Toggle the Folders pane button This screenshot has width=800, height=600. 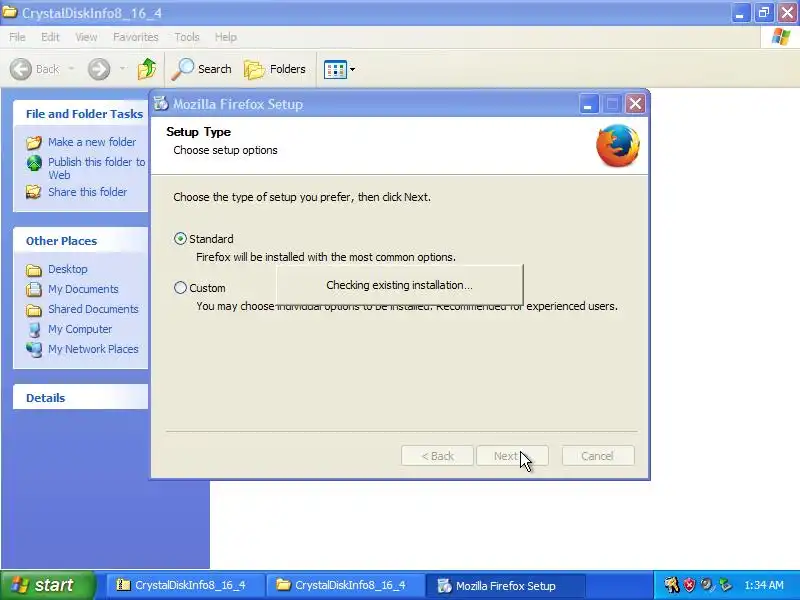275,69
